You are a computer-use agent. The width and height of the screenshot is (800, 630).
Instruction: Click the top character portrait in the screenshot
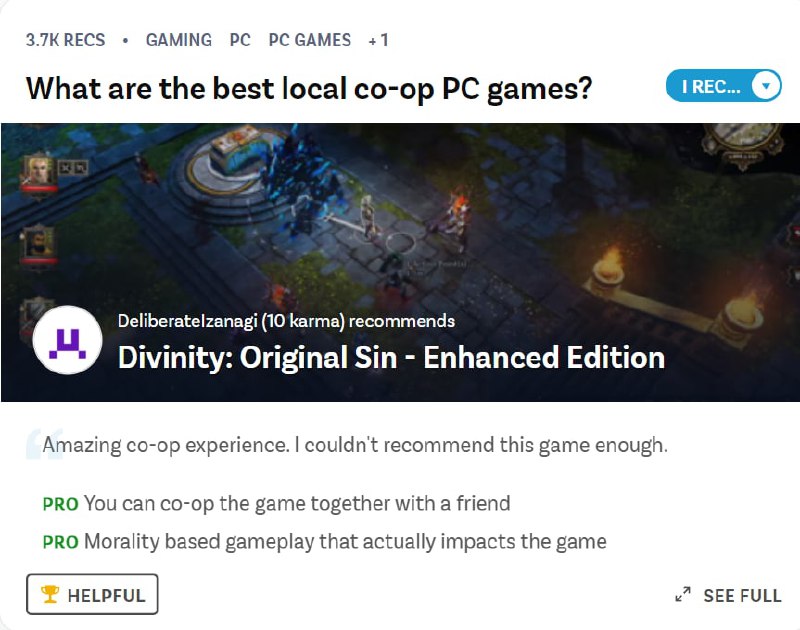tap(39, 173)
